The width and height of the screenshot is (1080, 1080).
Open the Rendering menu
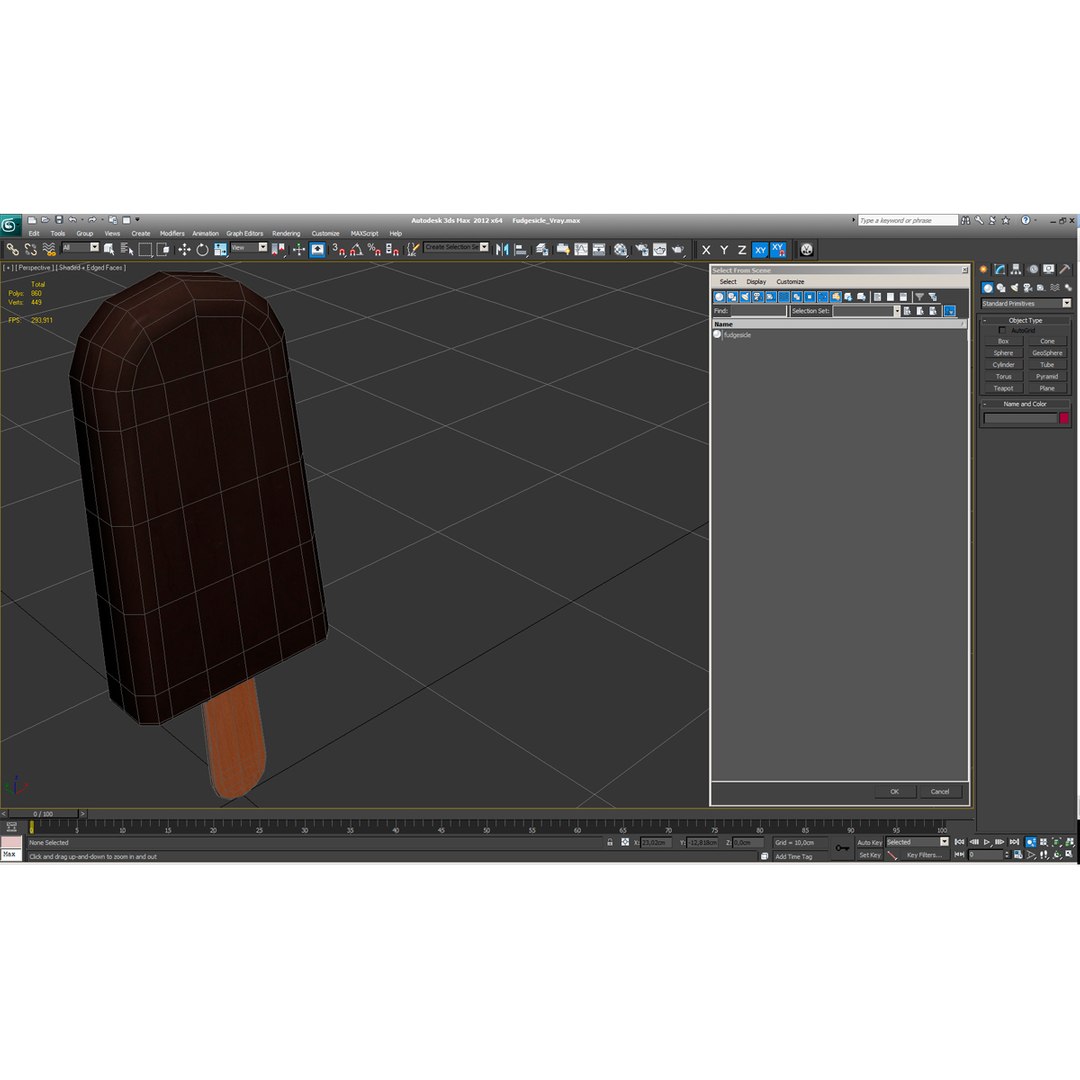pos(286,233)
